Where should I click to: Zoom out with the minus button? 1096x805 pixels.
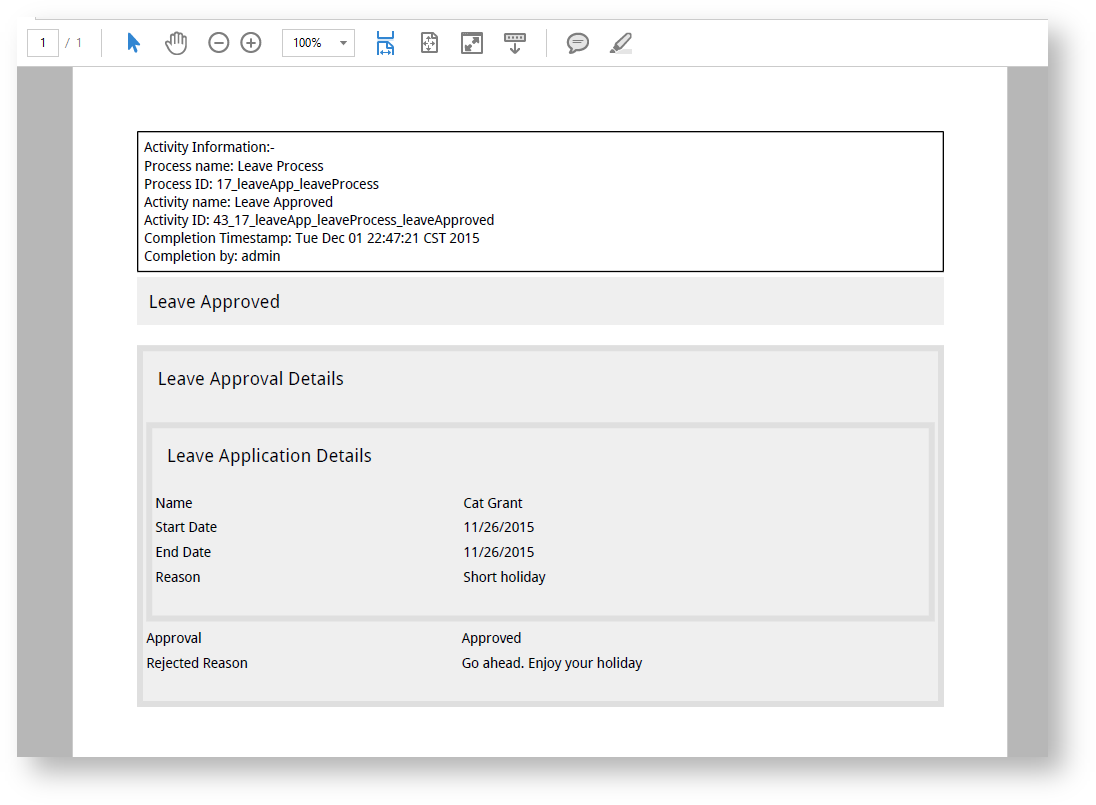(x=218, y=43)
